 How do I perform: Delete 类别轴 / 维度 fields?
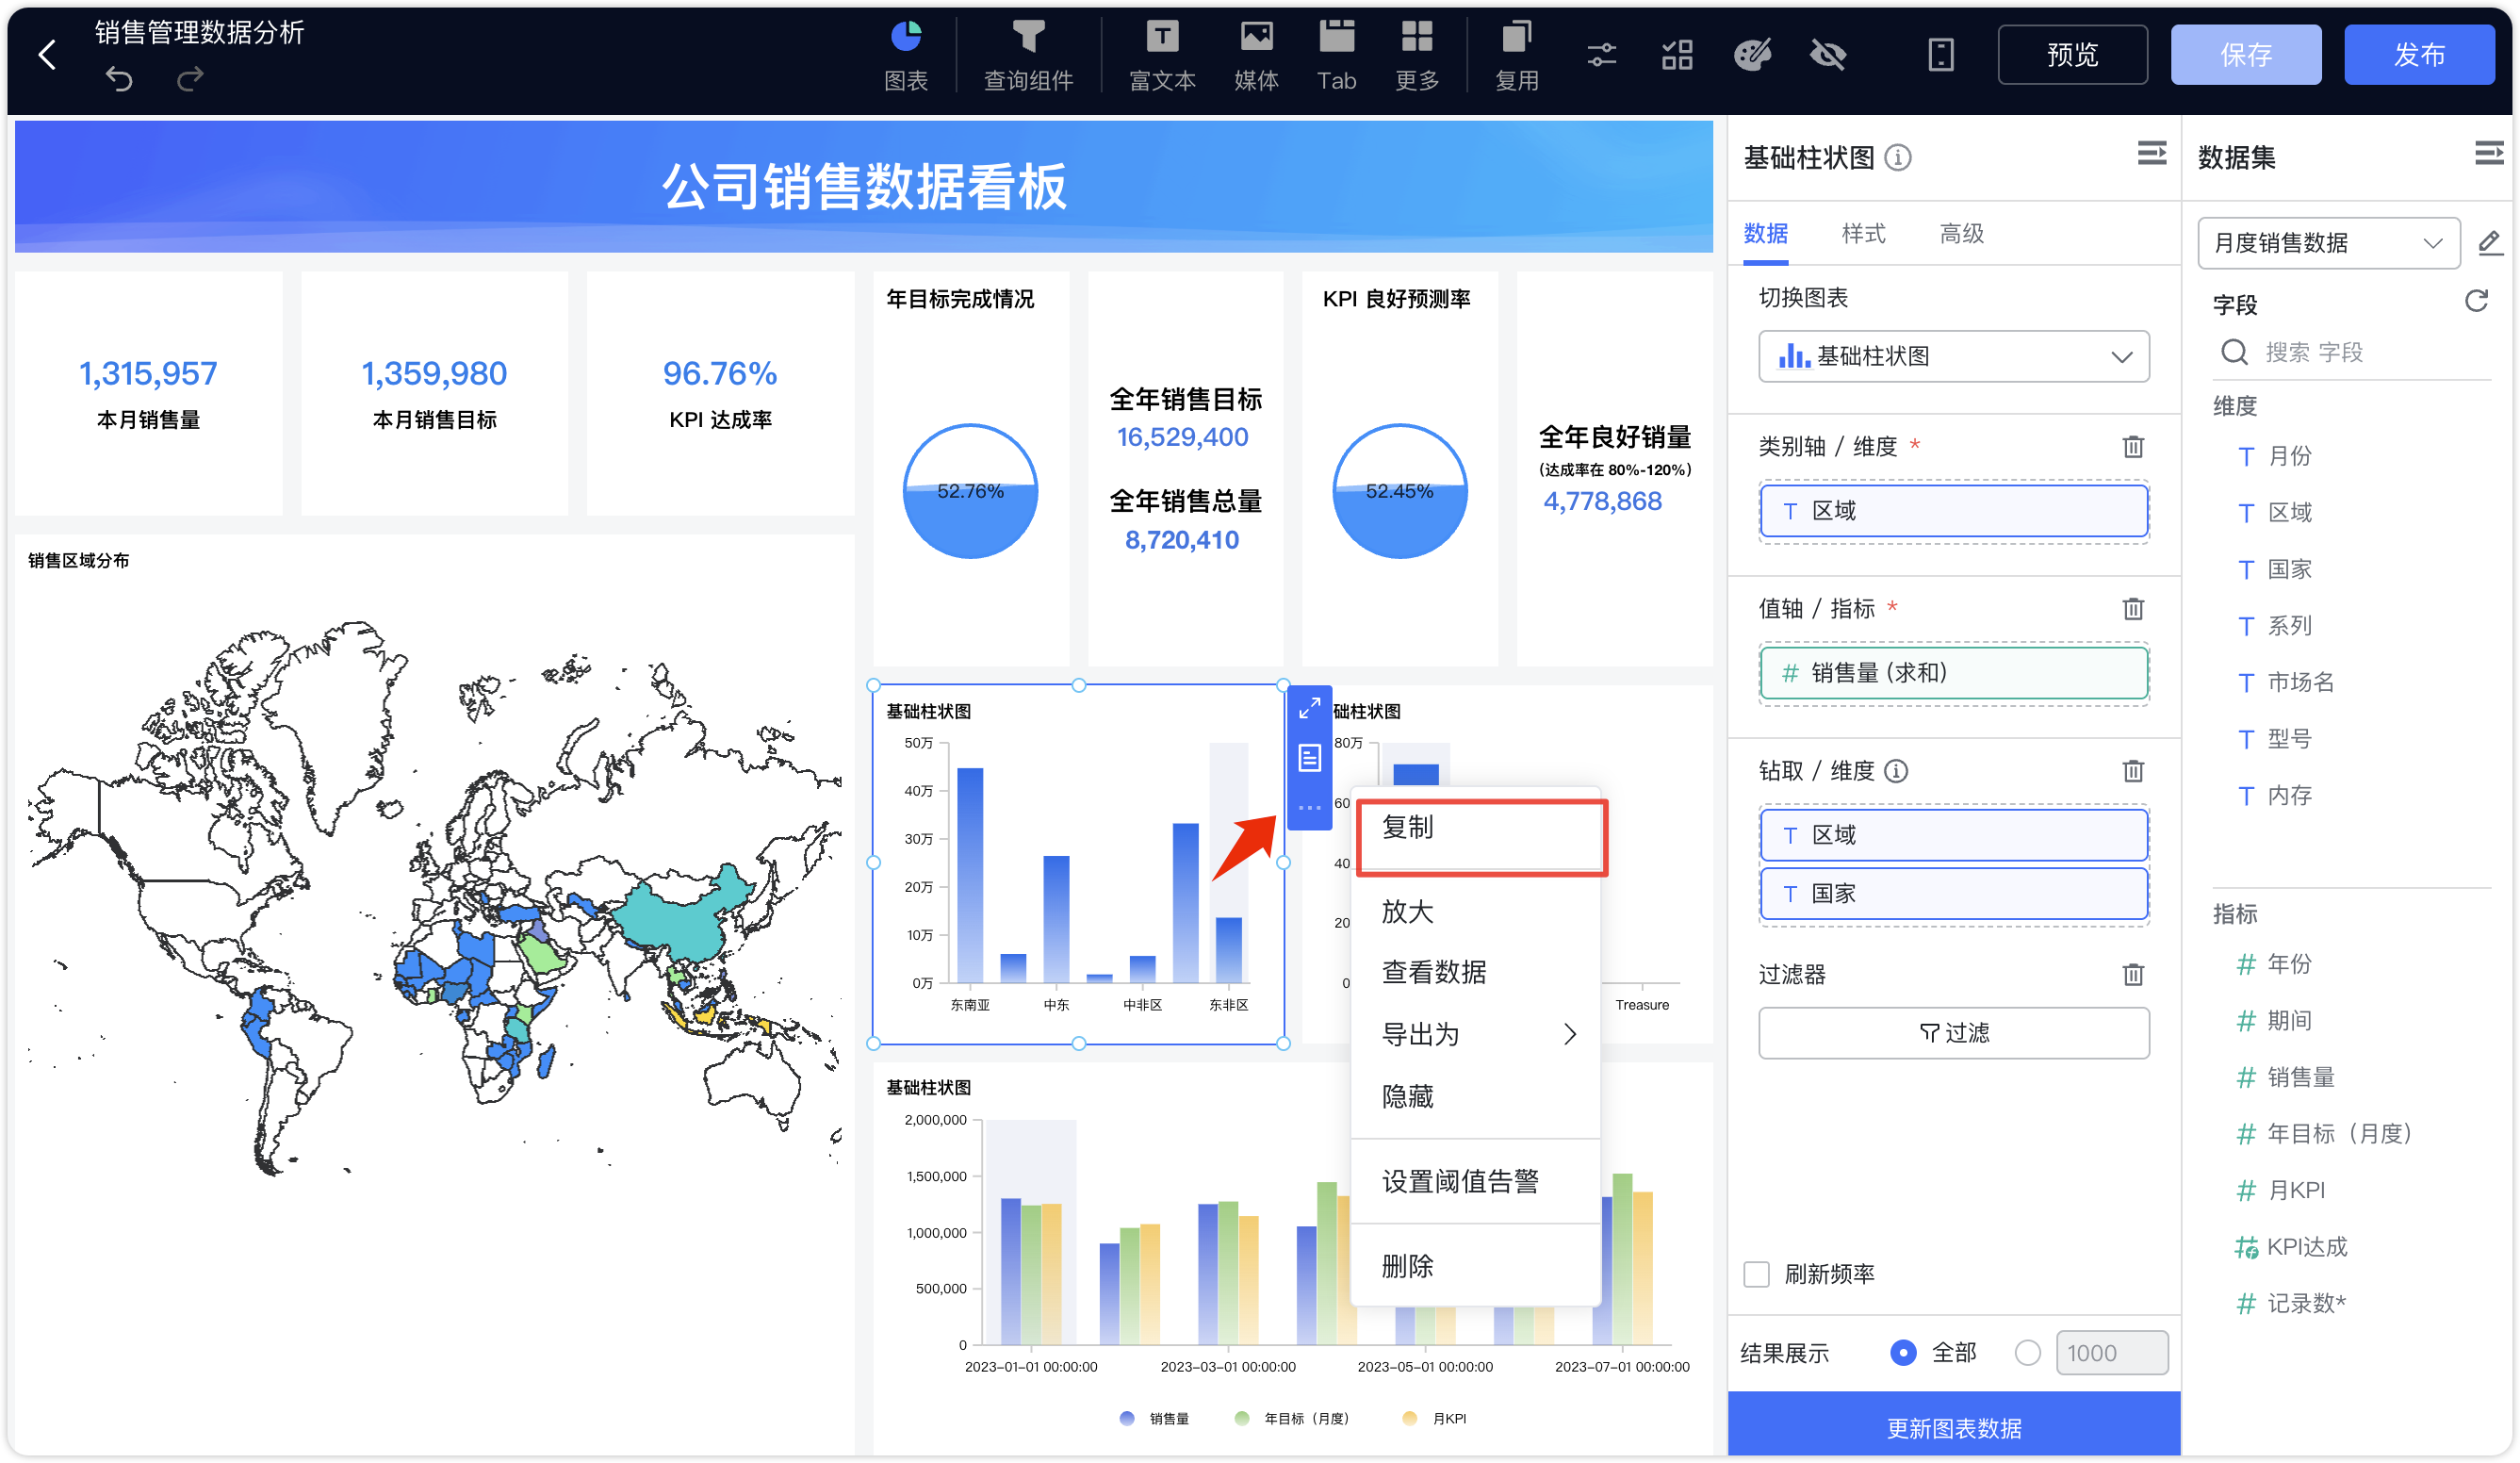pos(2132,447)
